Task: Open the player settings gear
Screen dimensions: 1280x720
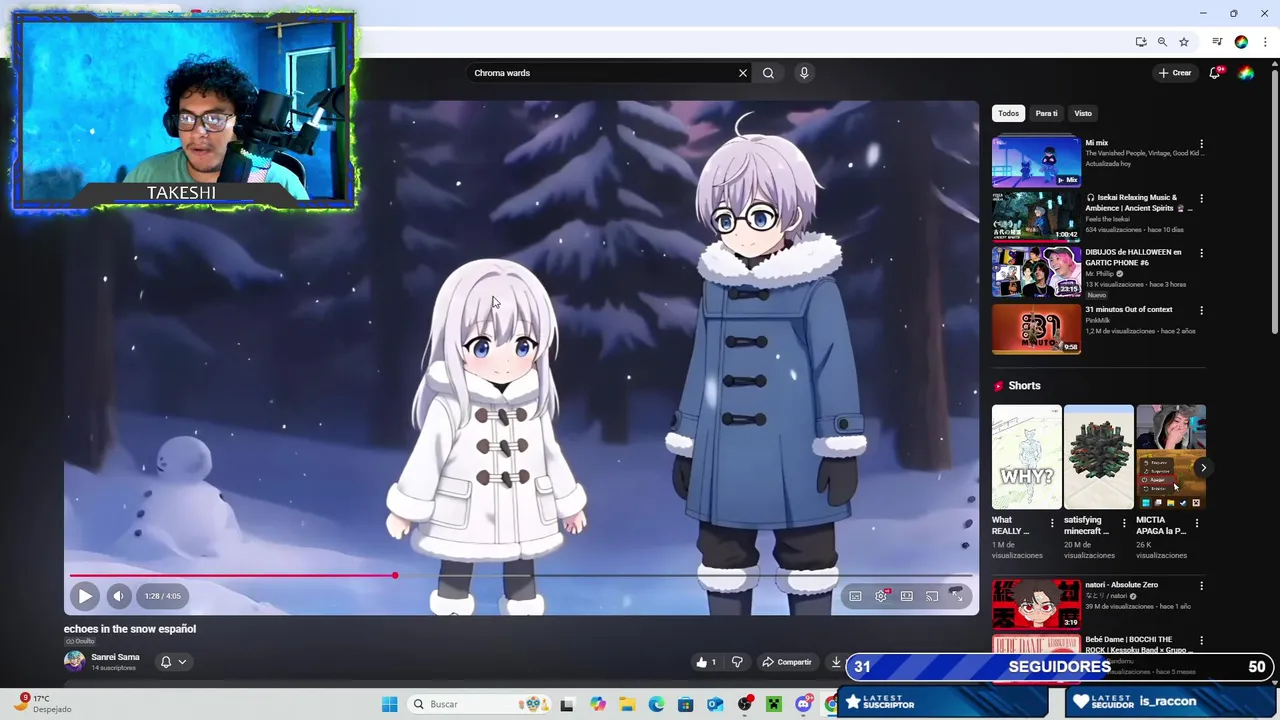Action: point(881,596)
